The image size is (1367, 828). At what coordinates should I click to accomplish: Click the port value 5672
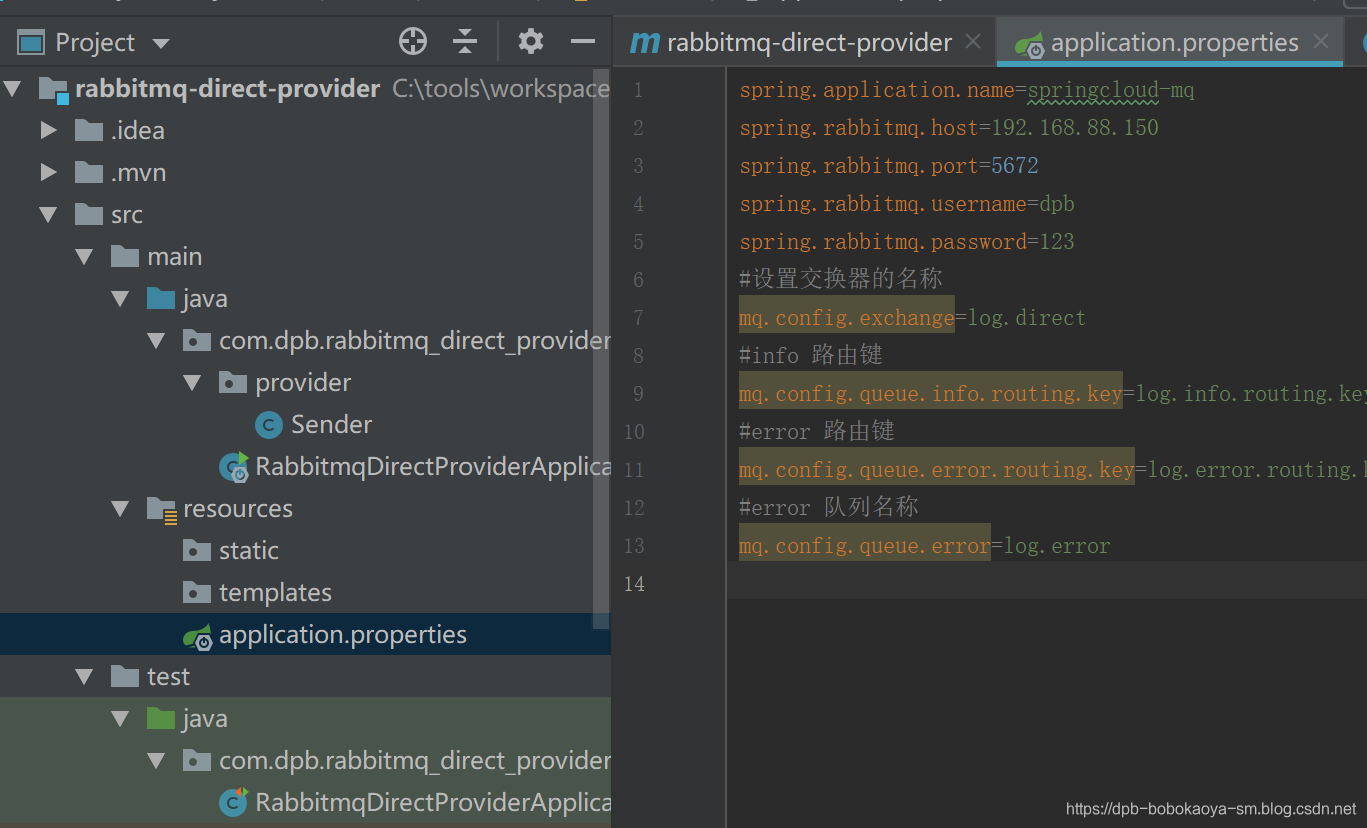pyautogui.click(x=1015, y=166)
